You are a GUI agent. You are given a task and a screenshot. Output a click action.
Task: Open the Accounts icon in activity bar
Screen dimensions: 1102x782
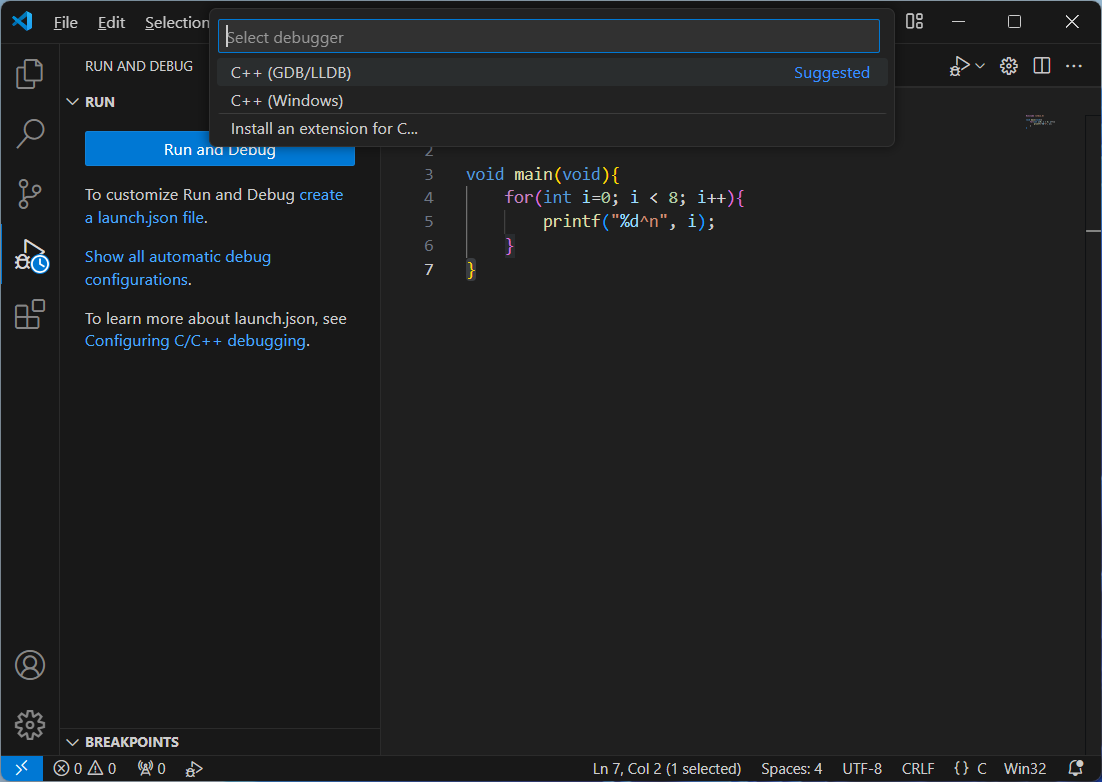[x=30, y=665]
